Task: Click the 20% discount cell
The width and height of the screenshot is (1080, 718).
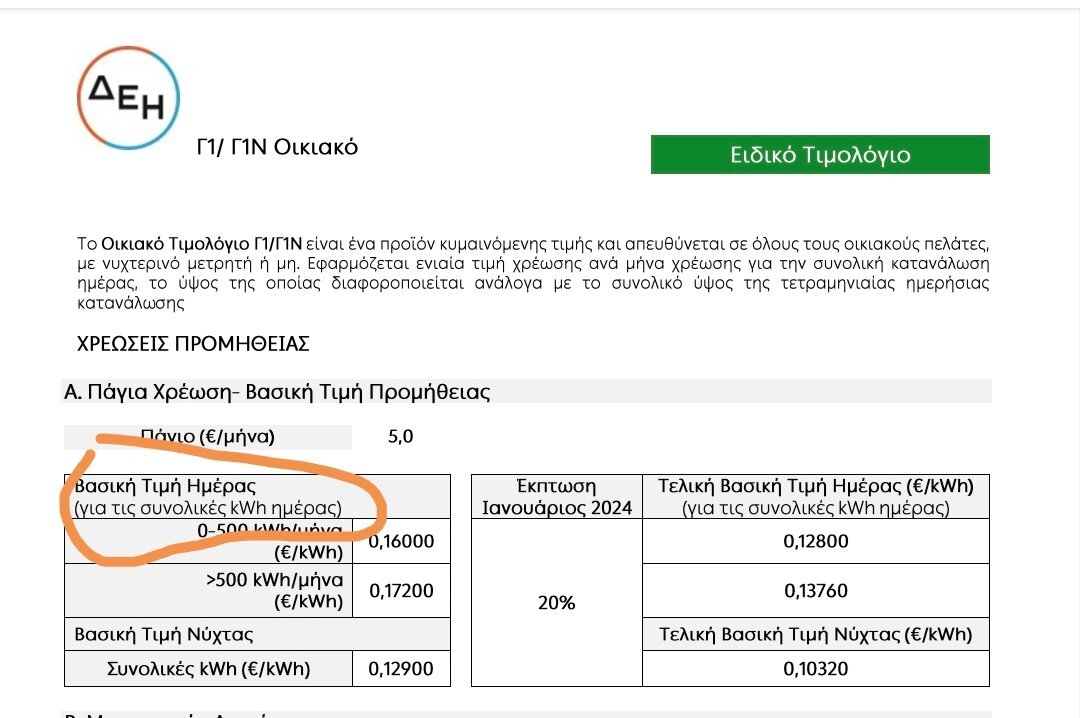Action: 557,603
